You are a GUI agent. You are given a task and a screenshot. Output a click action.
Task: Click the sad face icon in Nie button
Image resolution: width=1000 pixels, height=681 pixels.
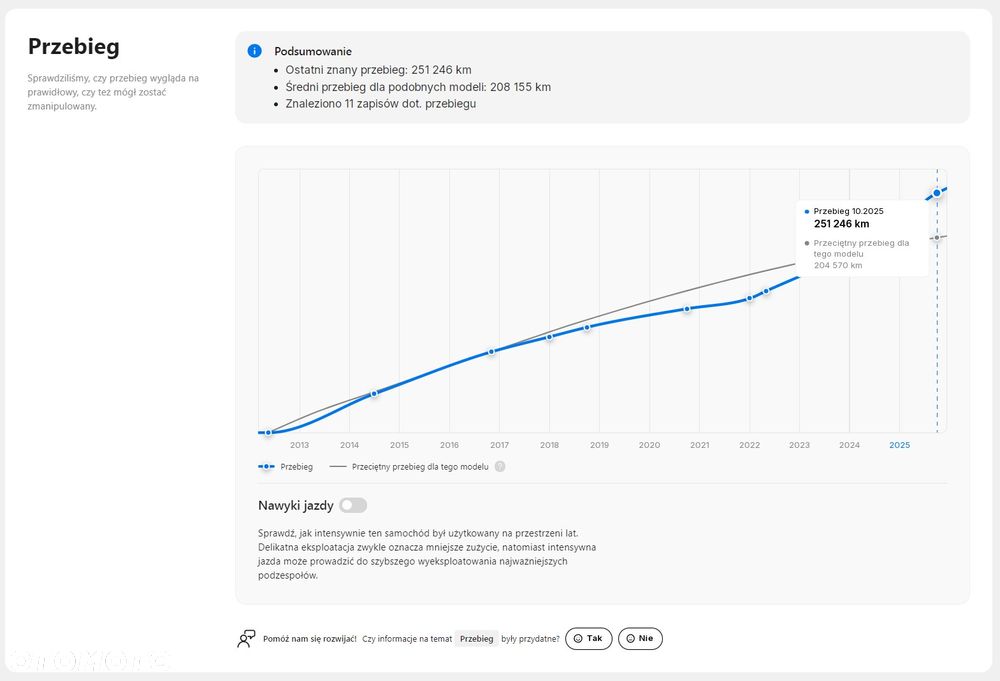click(x=631, y=638)
